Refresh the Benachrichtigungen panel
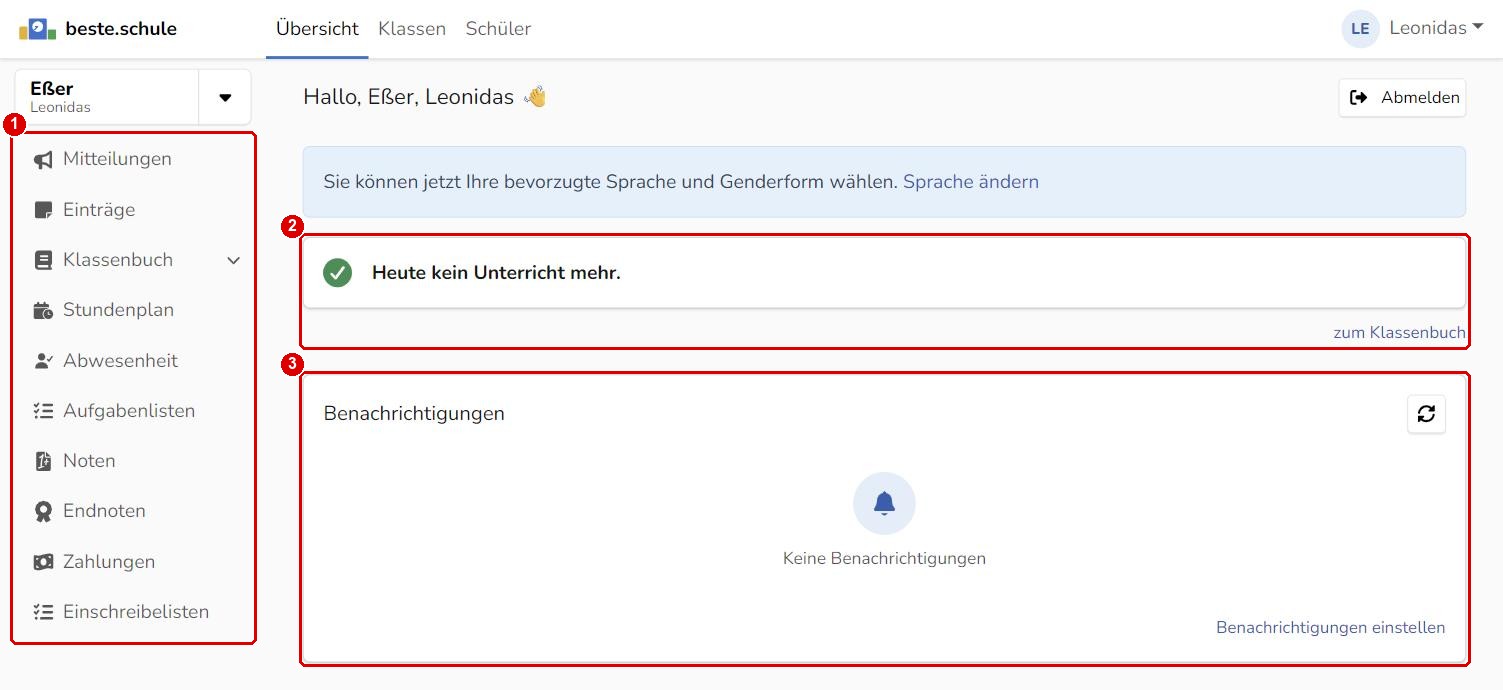 point(1426,413)
